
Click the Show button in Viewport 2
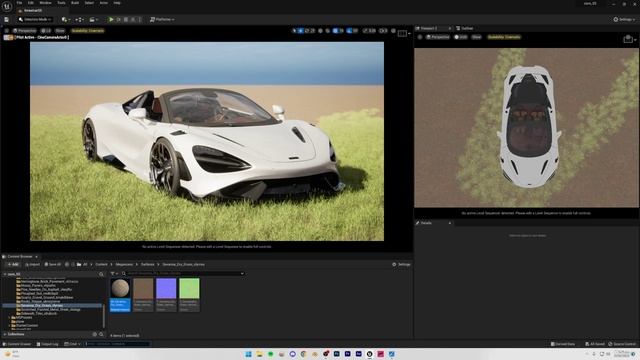pyautogui.click(x=476, y=37)
